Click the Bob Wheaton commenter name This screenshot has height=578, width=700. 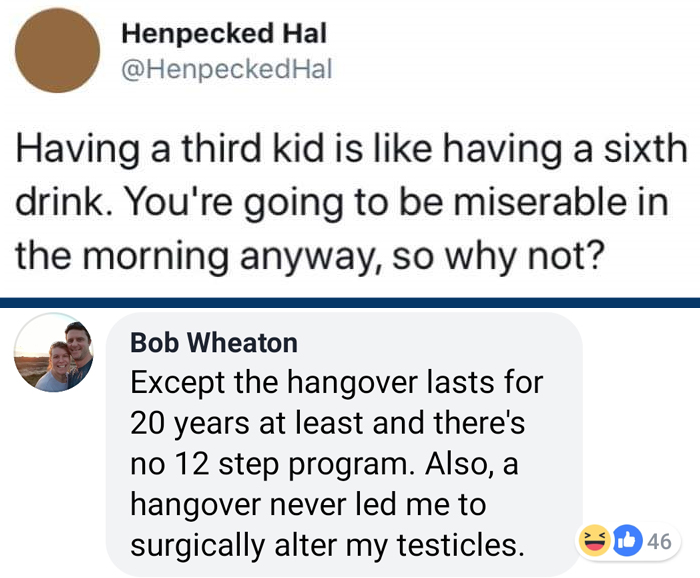click(214, 343)
